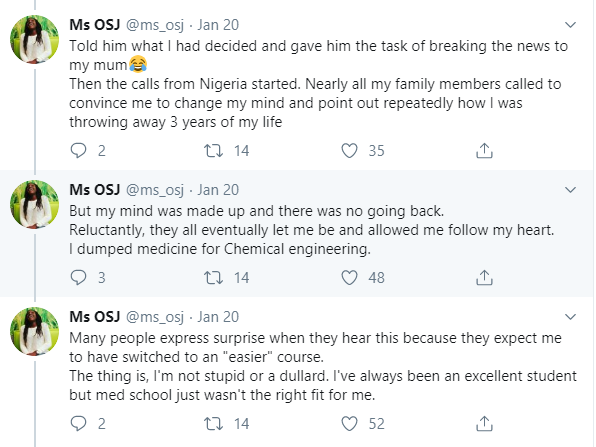Retweet the 'my mind was made up' tweet
The image size is (596, 447).
pos(213,277)
